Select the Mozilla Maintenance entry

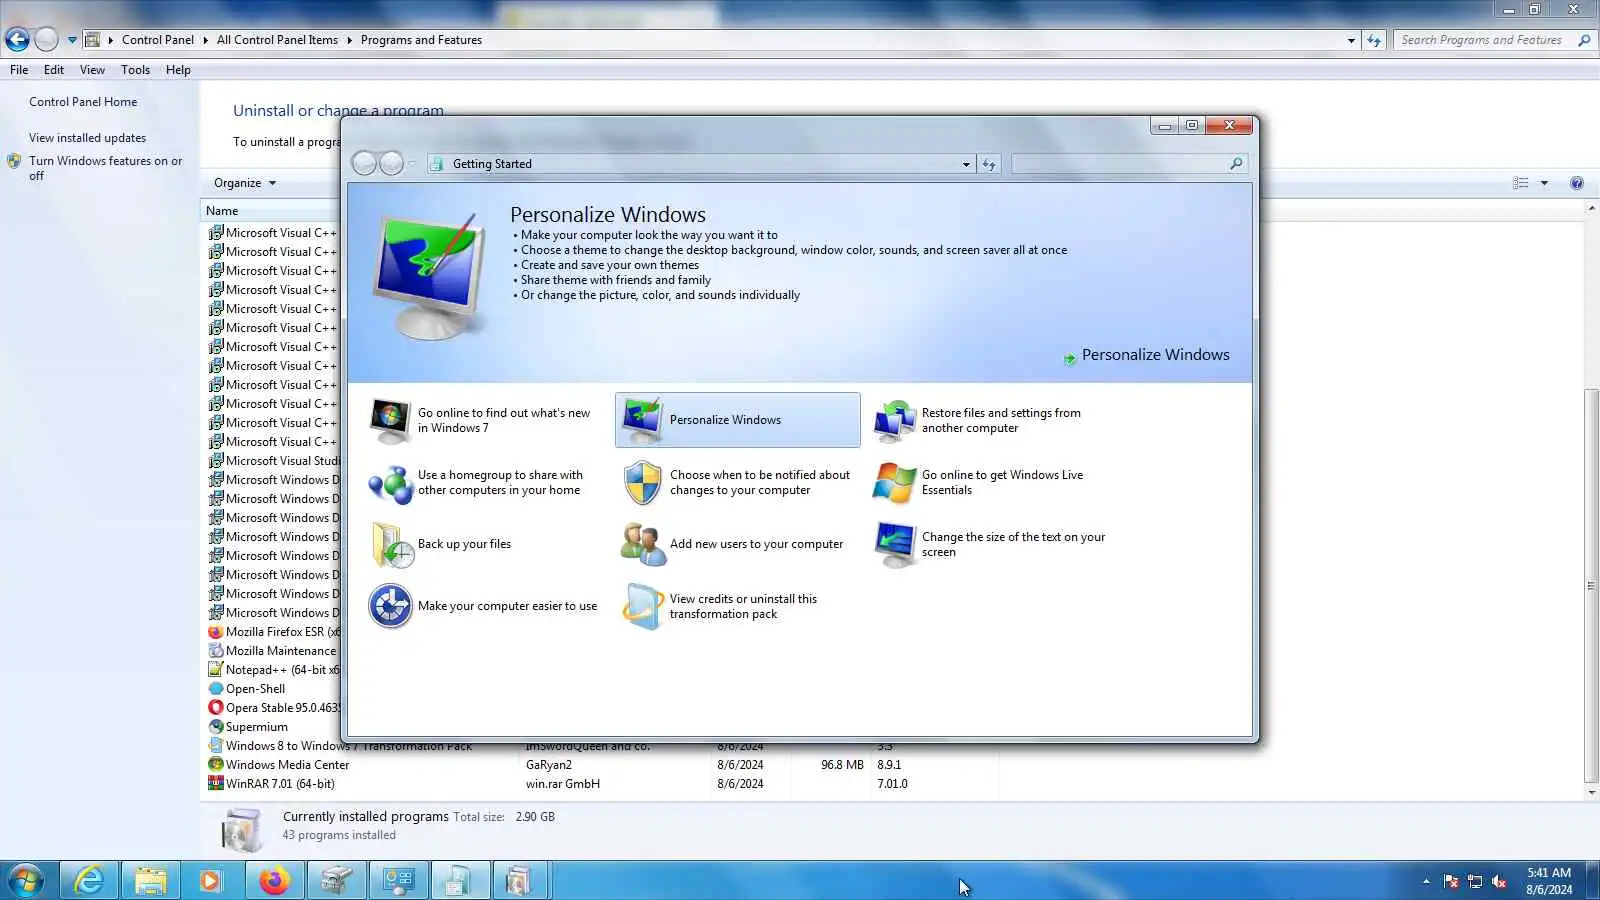click(x=274, y=651)
